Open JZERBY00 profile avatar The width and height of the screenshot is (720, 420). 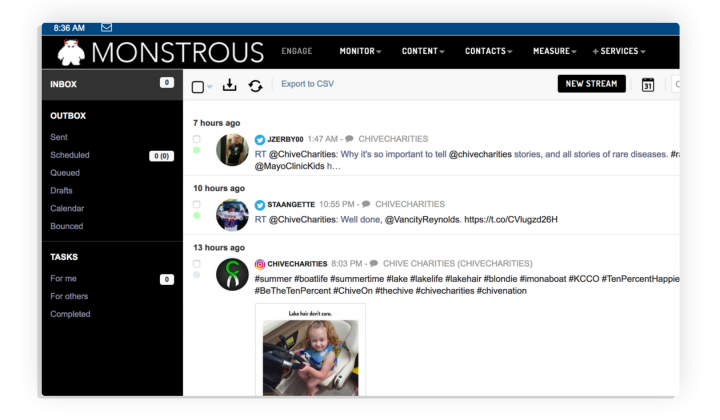(x=232, y=150)
